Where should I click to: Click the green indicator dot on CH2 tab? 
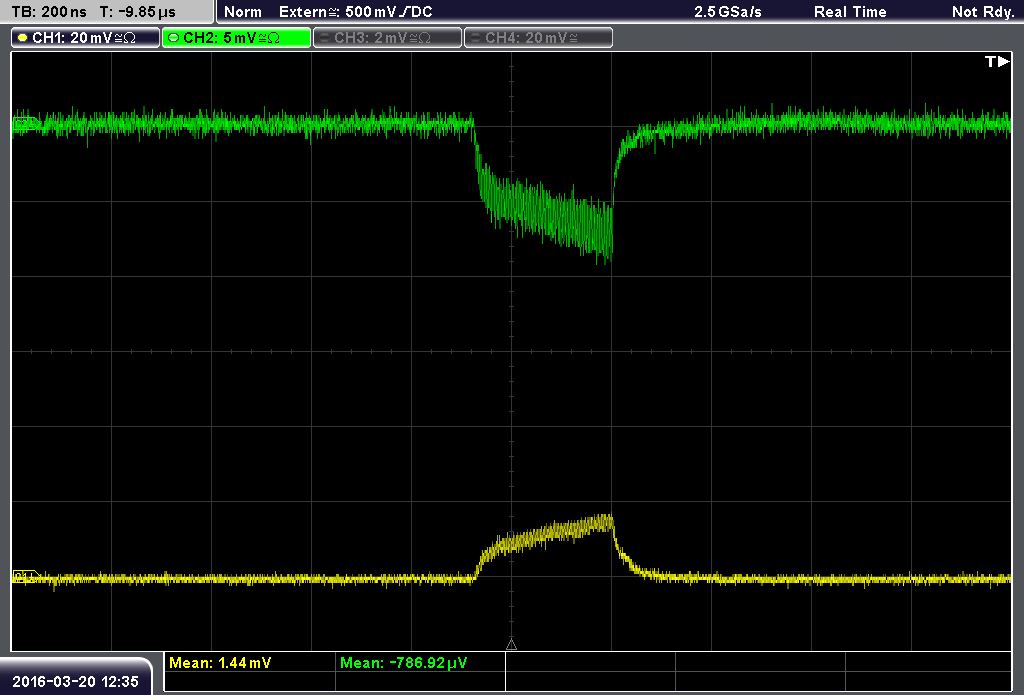click(174, 38)
